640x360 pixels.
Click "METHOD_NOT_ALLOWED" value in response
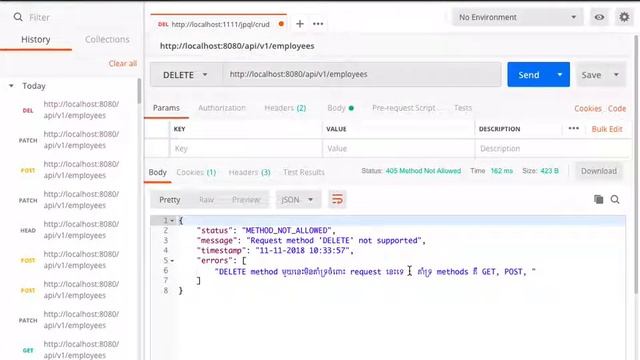tap(286, 230)
